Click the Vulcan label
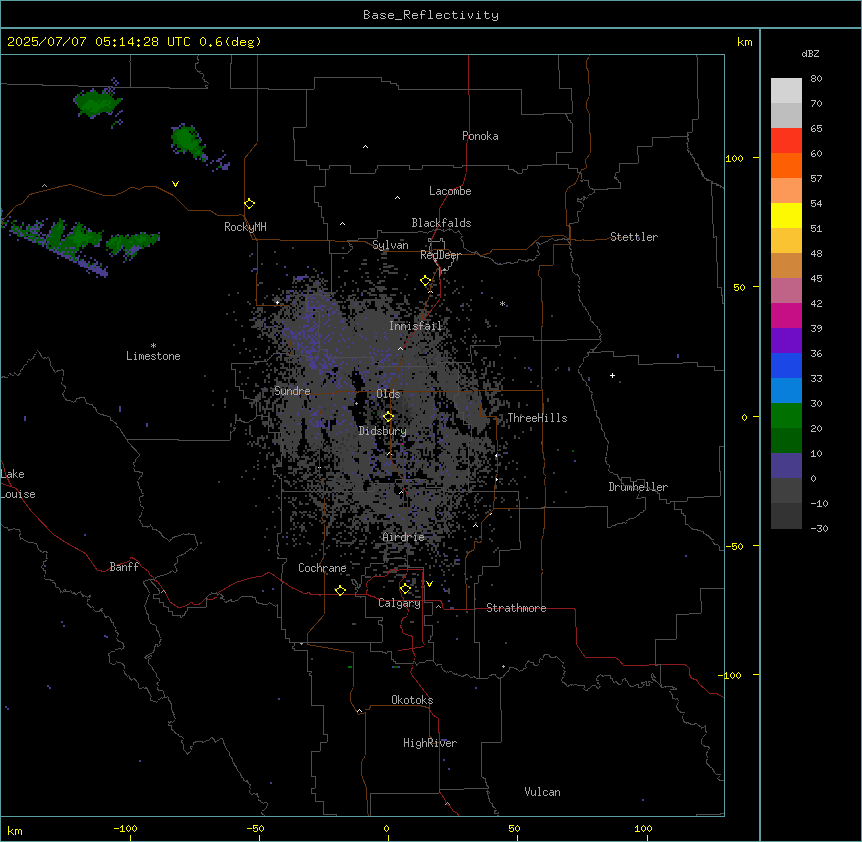 [542, 792]
